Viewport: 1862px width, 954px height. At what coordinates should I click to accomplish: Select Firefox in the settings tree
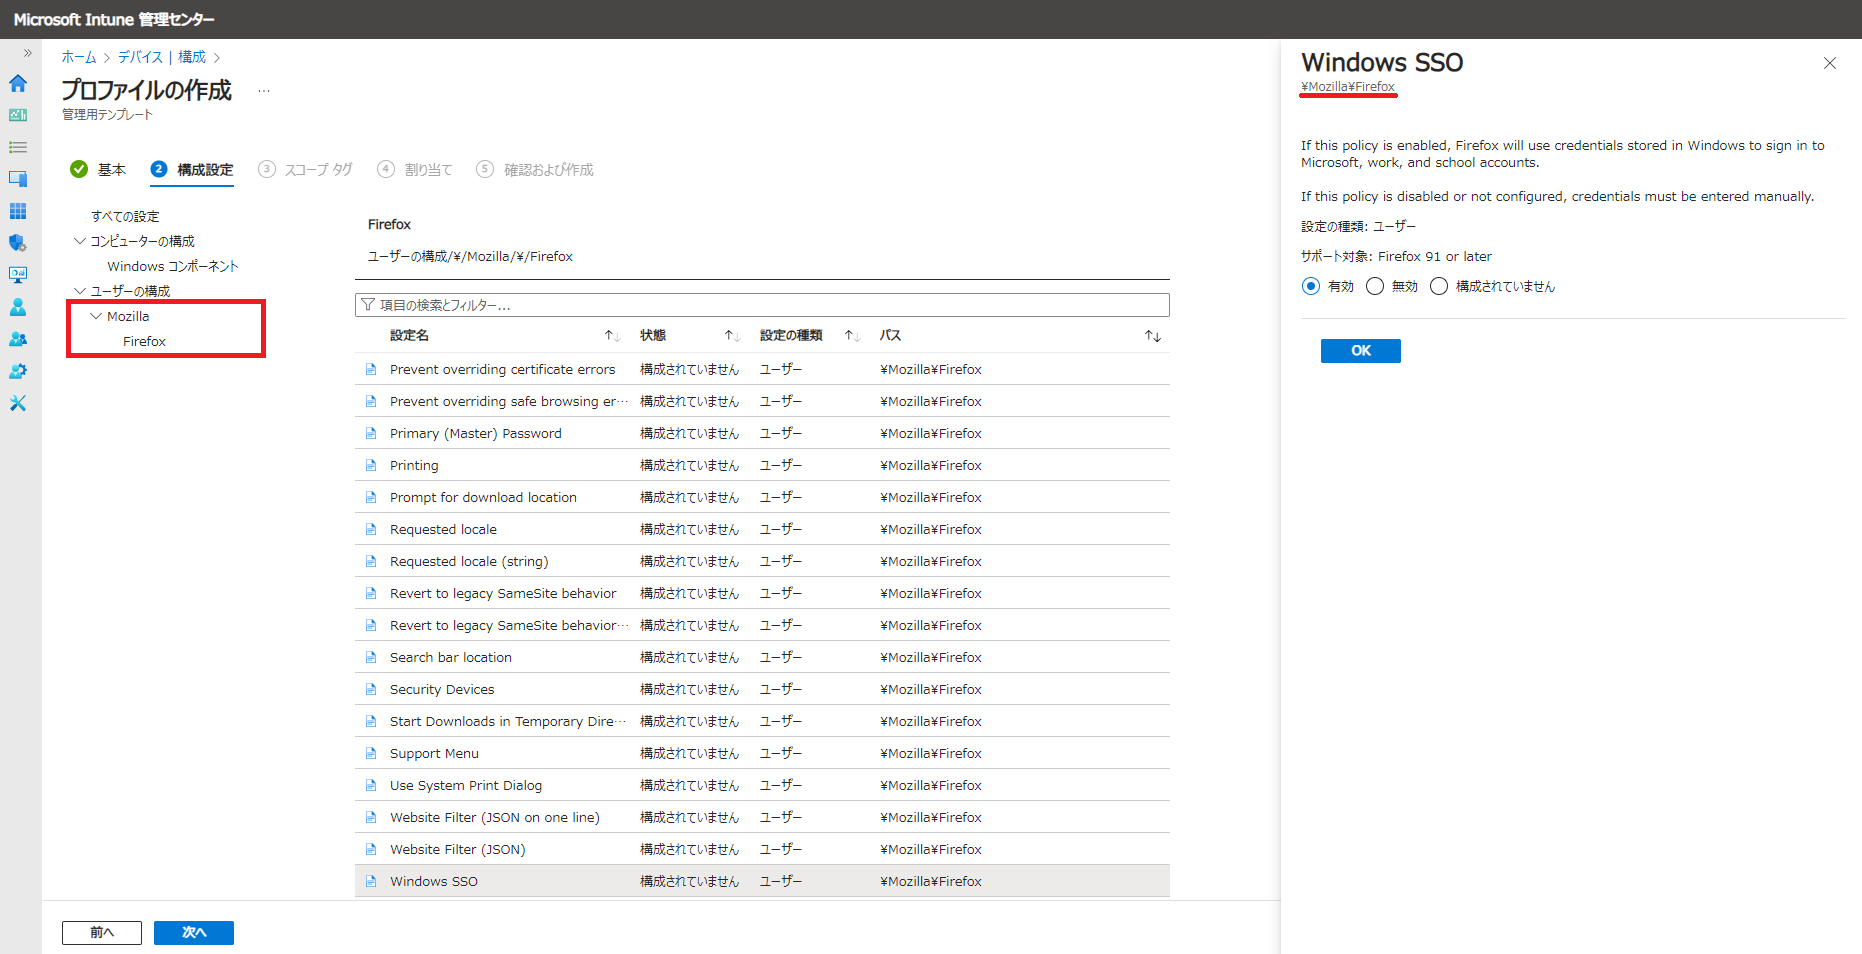click(144, 341)
